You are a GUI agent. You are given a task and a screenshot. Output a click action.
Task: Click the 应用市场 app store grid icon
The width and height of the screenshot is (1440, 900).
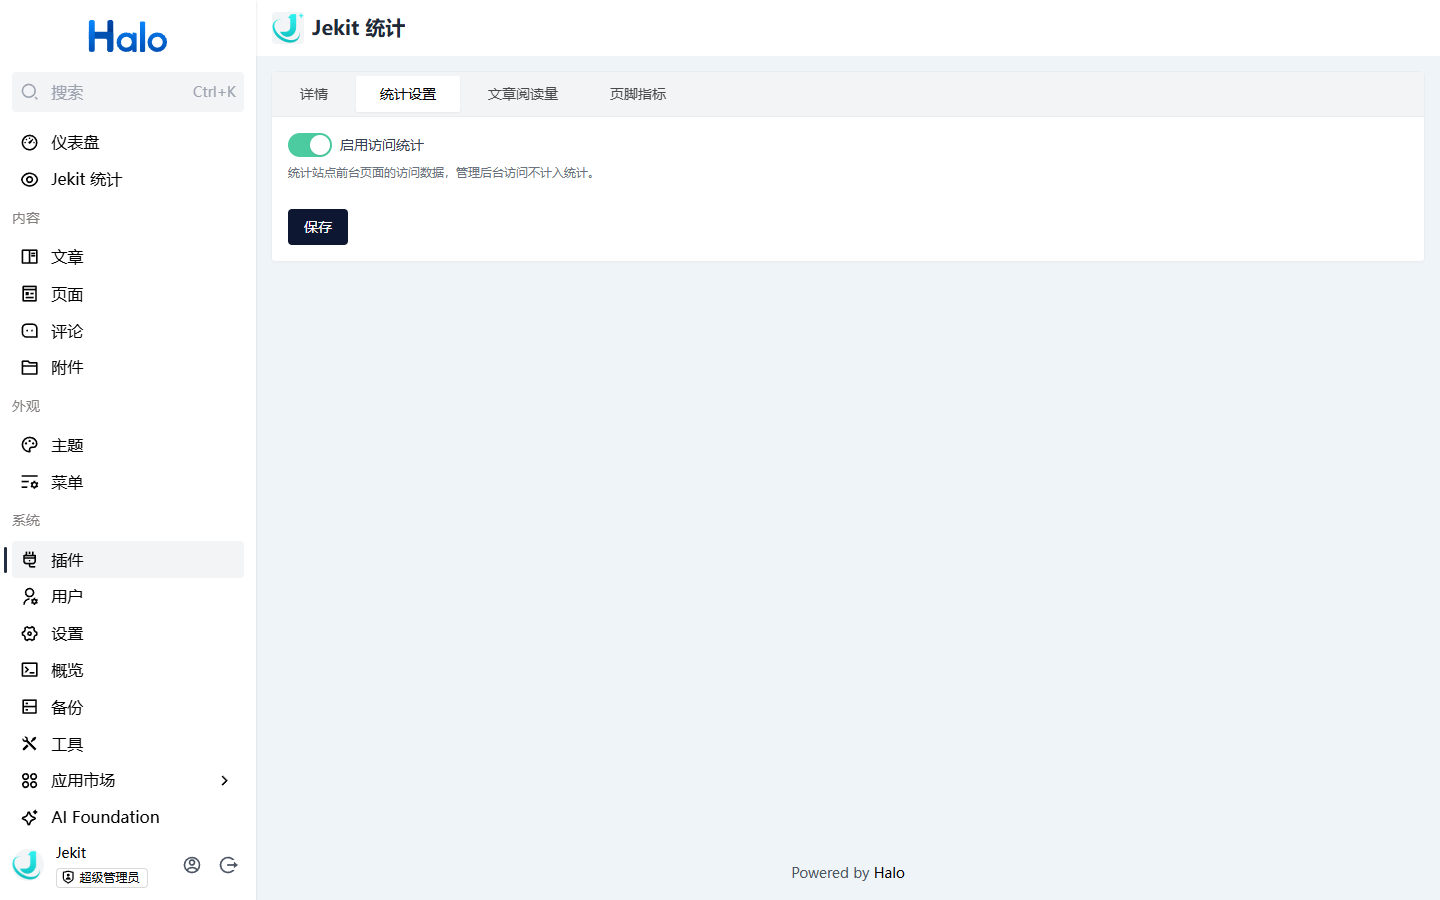coord(30,781)
